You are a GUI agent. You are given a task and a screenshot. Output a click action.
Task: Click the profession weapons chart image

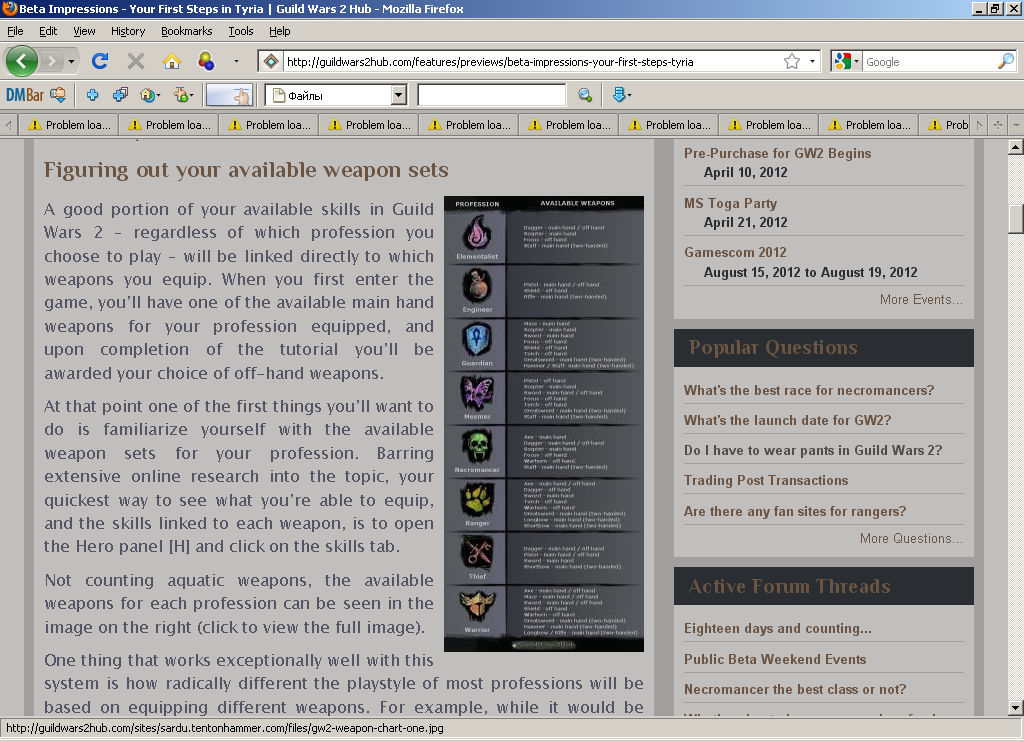543,424
